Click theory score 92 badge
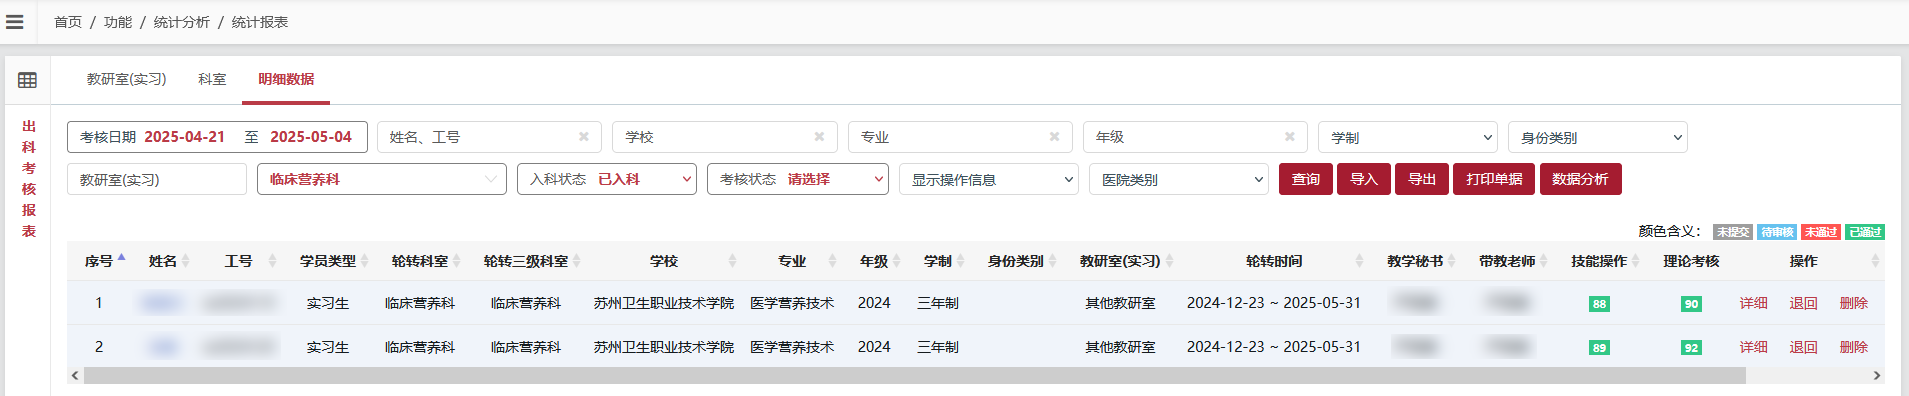 (x=1691, y=348)
